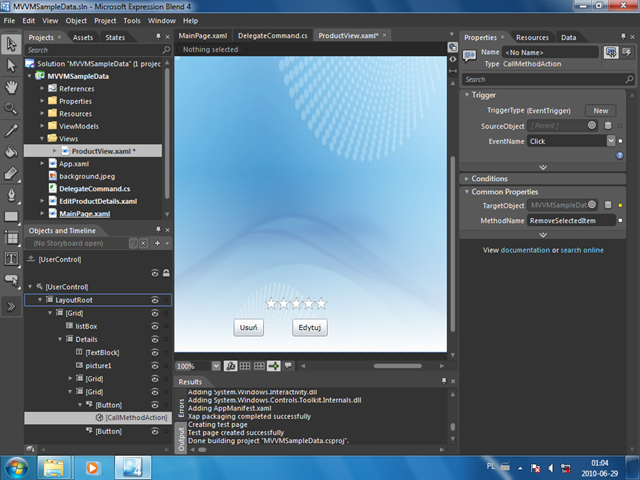Image resolution: width=640 pixels, height=480 pixels.
Task: Select the Direct Selection arrow tool
Action: point(11,65)
